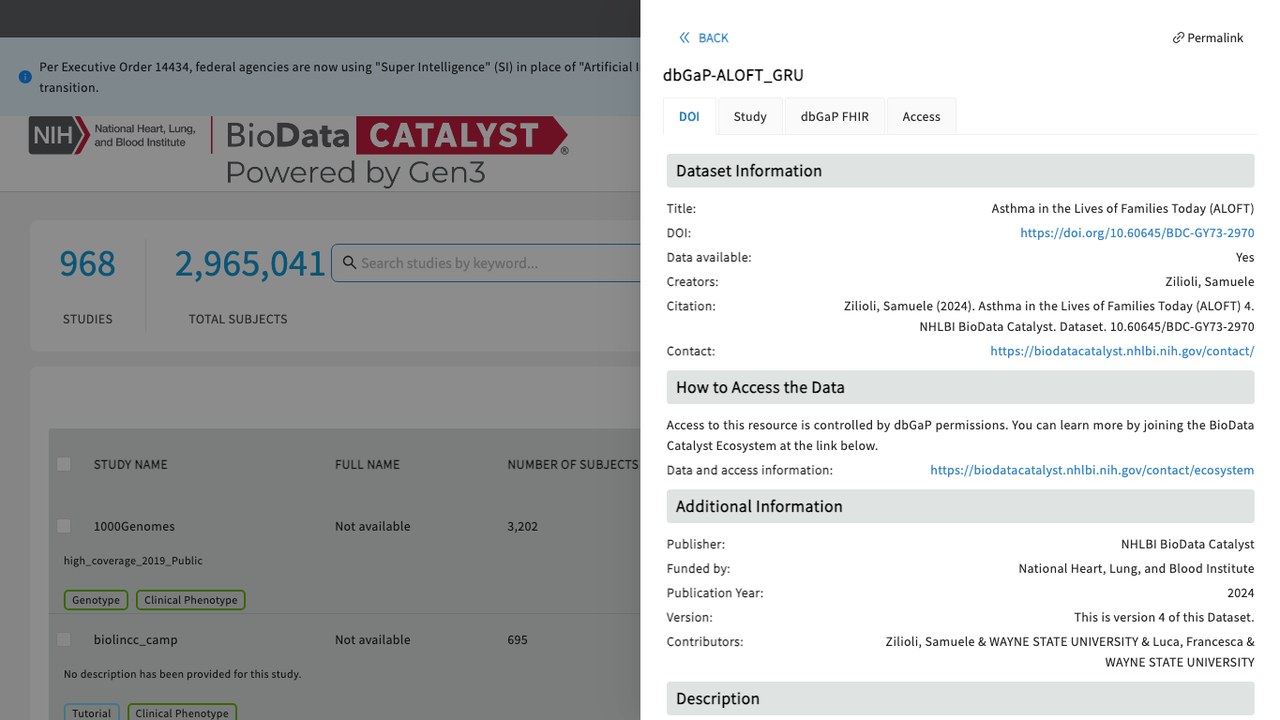
Task: Open the DOI link 10.60645/BDC-GY73-2970
Action: tap(1137, 233)
